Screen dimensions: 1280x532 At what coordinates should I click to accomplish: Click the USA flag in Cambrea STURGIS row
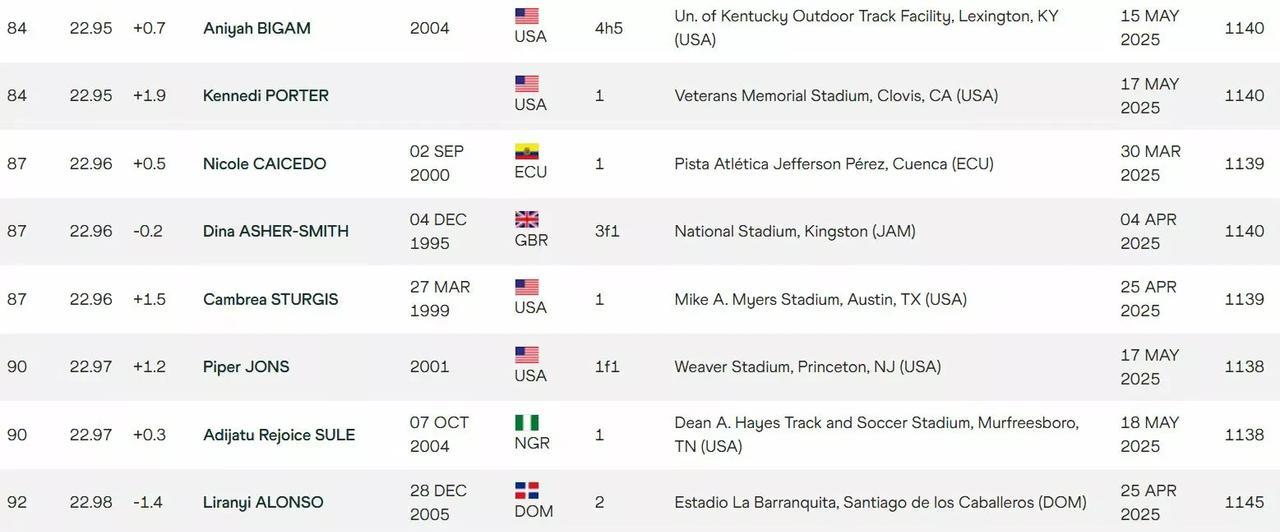click(x=527, y=287)
